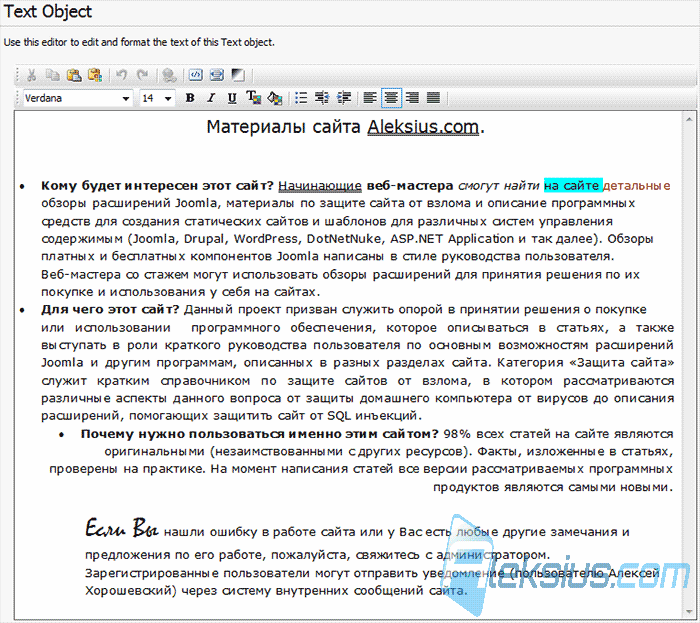Click the Insert HTML code icon
700x623 pixels.
[196, 75]
